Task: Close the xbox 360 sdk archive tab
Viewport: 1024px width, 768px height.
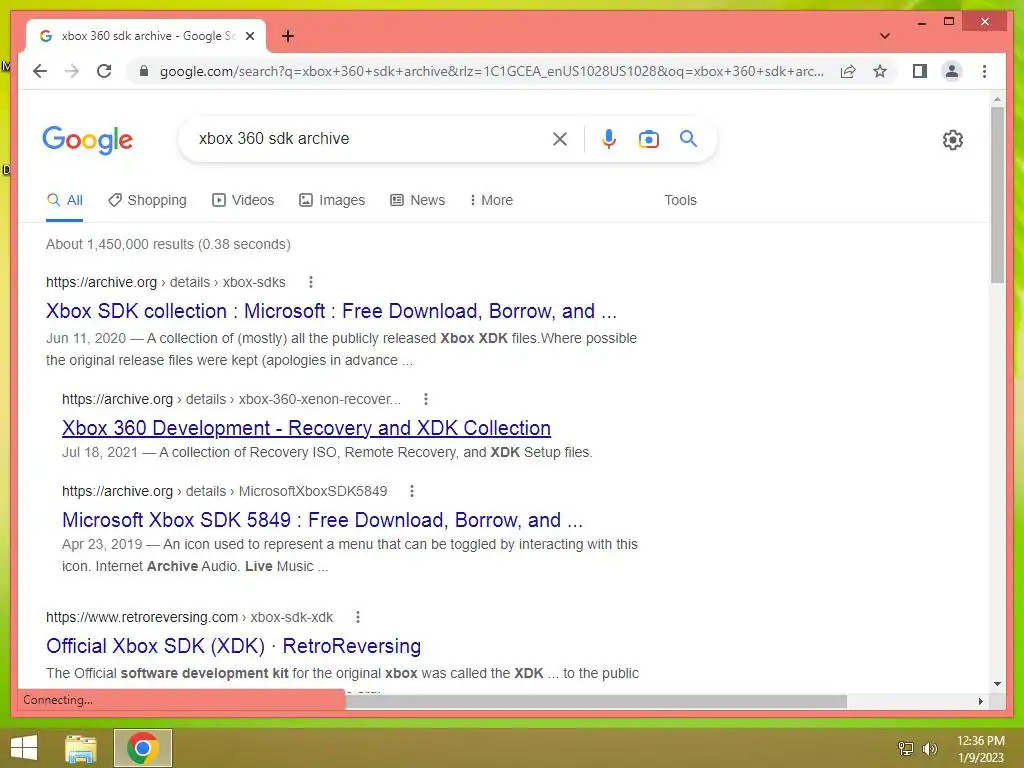Action: click(249, 36)
